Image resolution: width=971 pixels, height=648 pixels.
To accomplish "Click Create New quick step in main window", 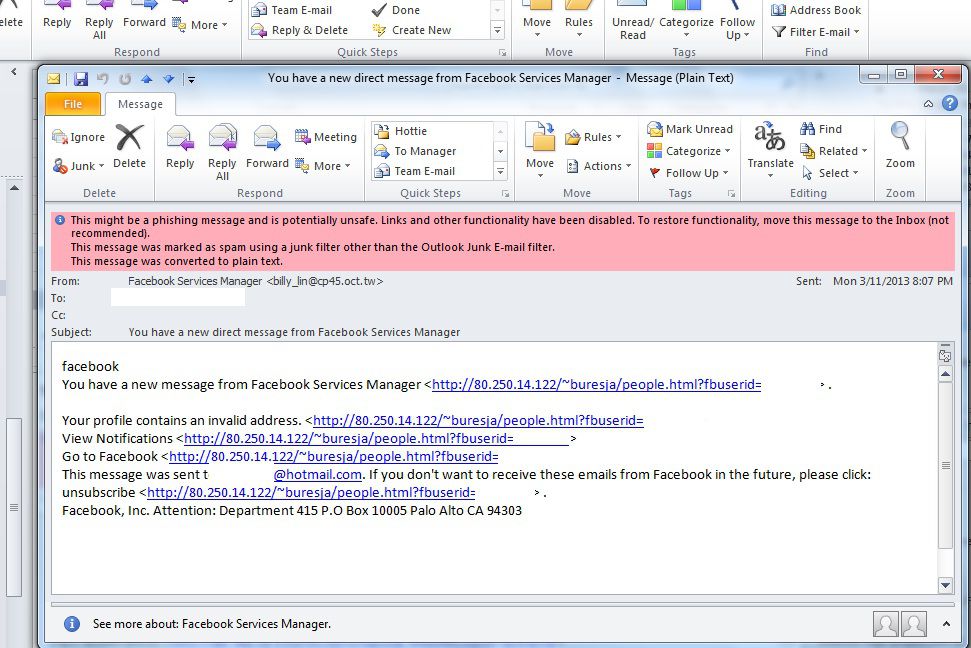I will 412,30.
